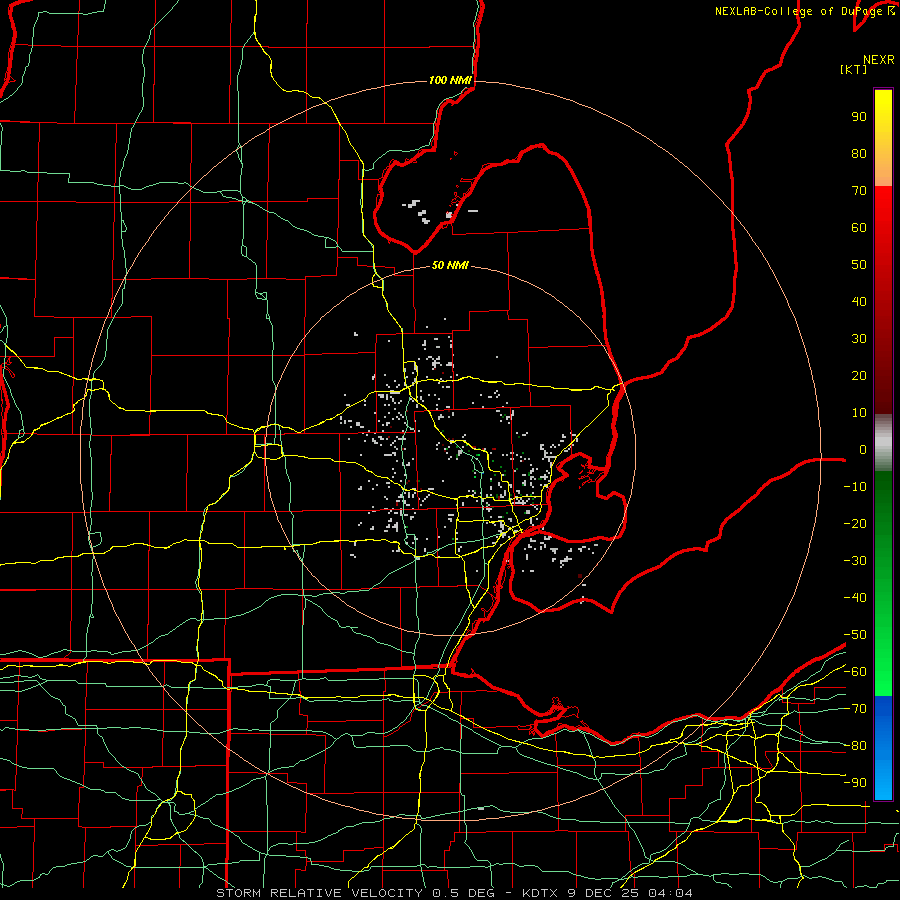Click the 80 value on velocity legend
The width and height of the screenshot is (900, 900).
tap(859, 153)
